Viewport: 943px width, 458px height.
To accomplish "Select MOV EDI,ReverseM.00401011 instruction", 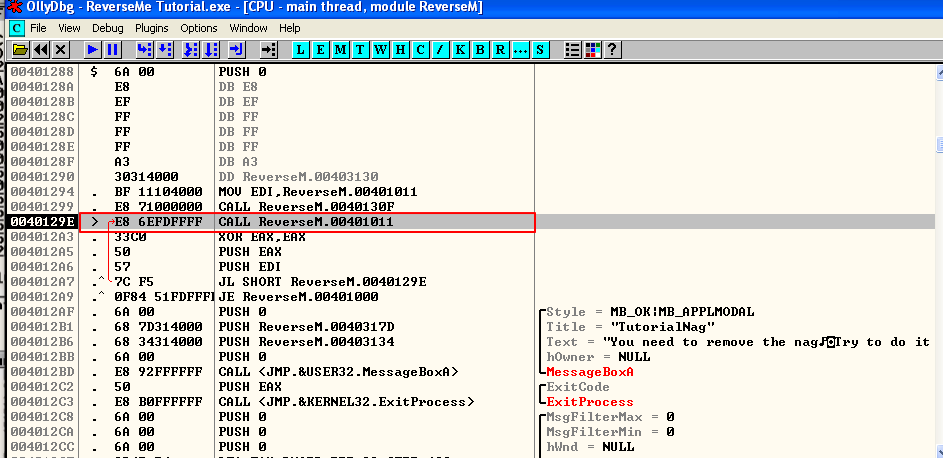I will (318, 192).
